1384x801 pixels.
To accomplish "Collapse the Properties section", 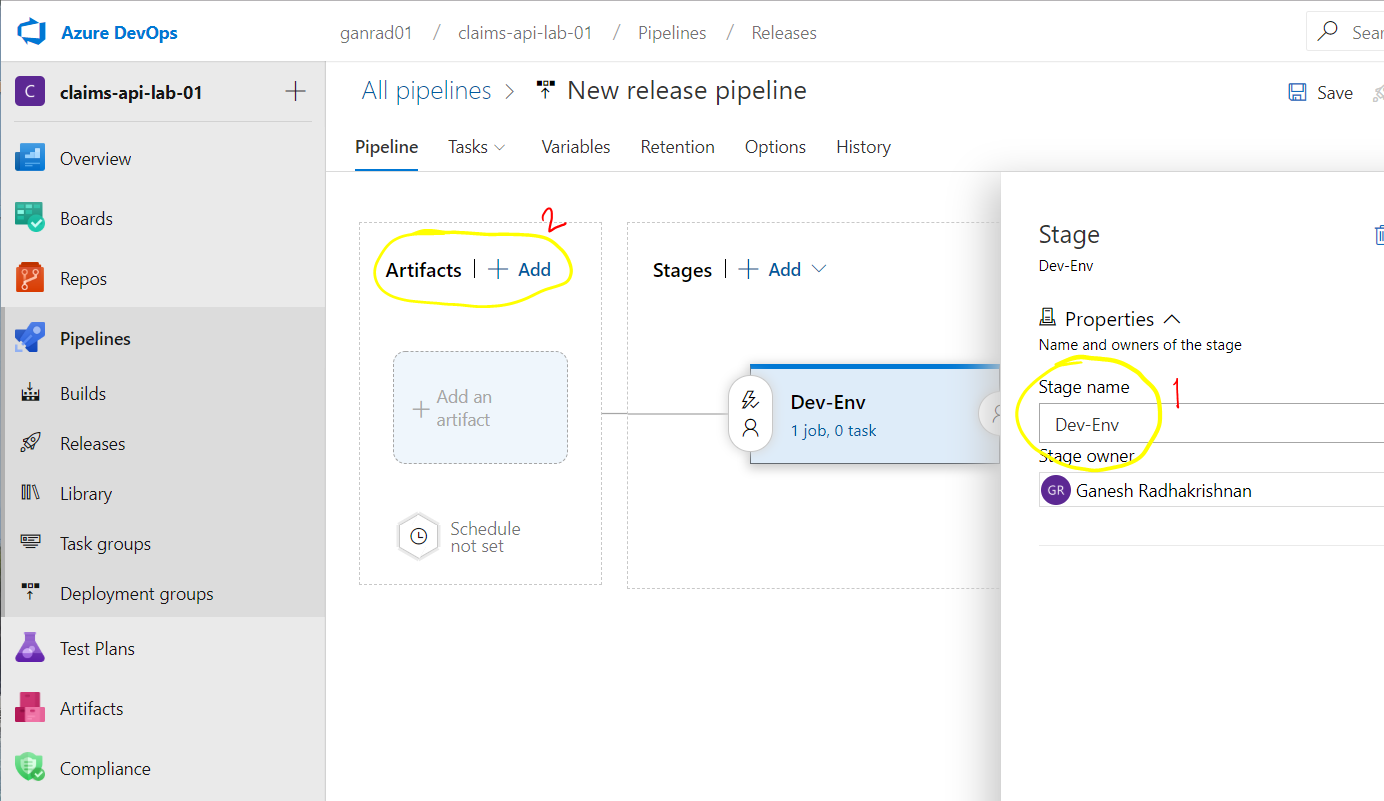I will [1173, 319].
